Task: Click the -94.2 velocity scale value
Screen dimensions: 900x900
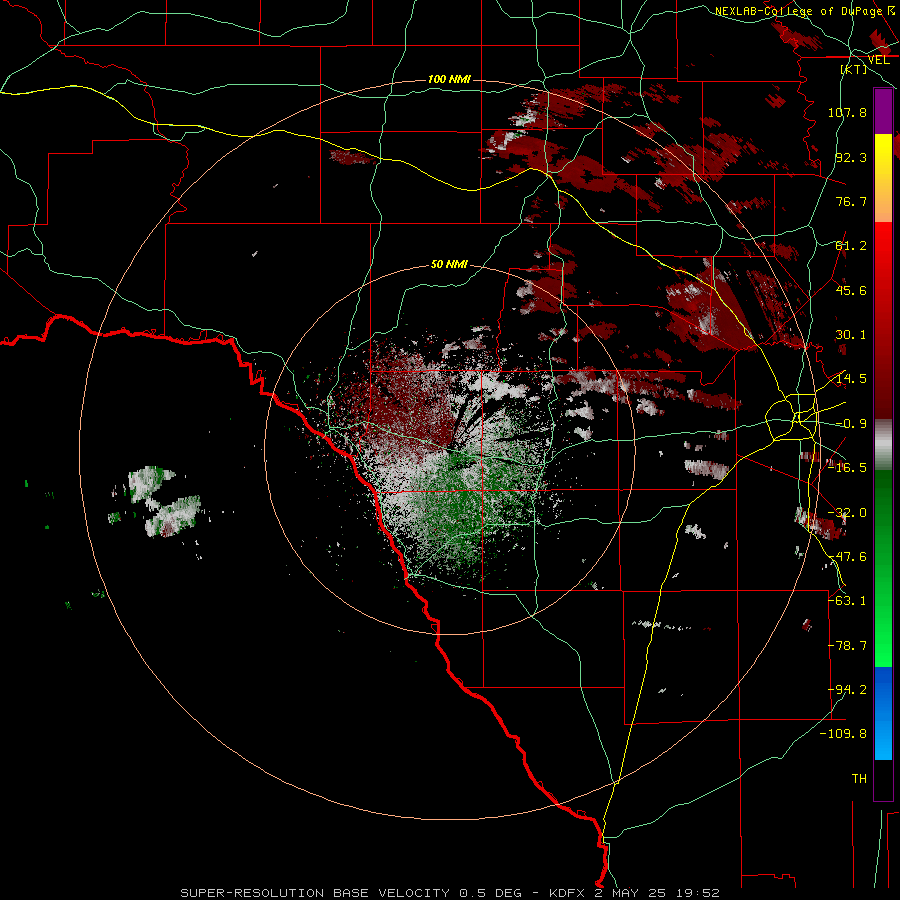Action: point(847,690)
